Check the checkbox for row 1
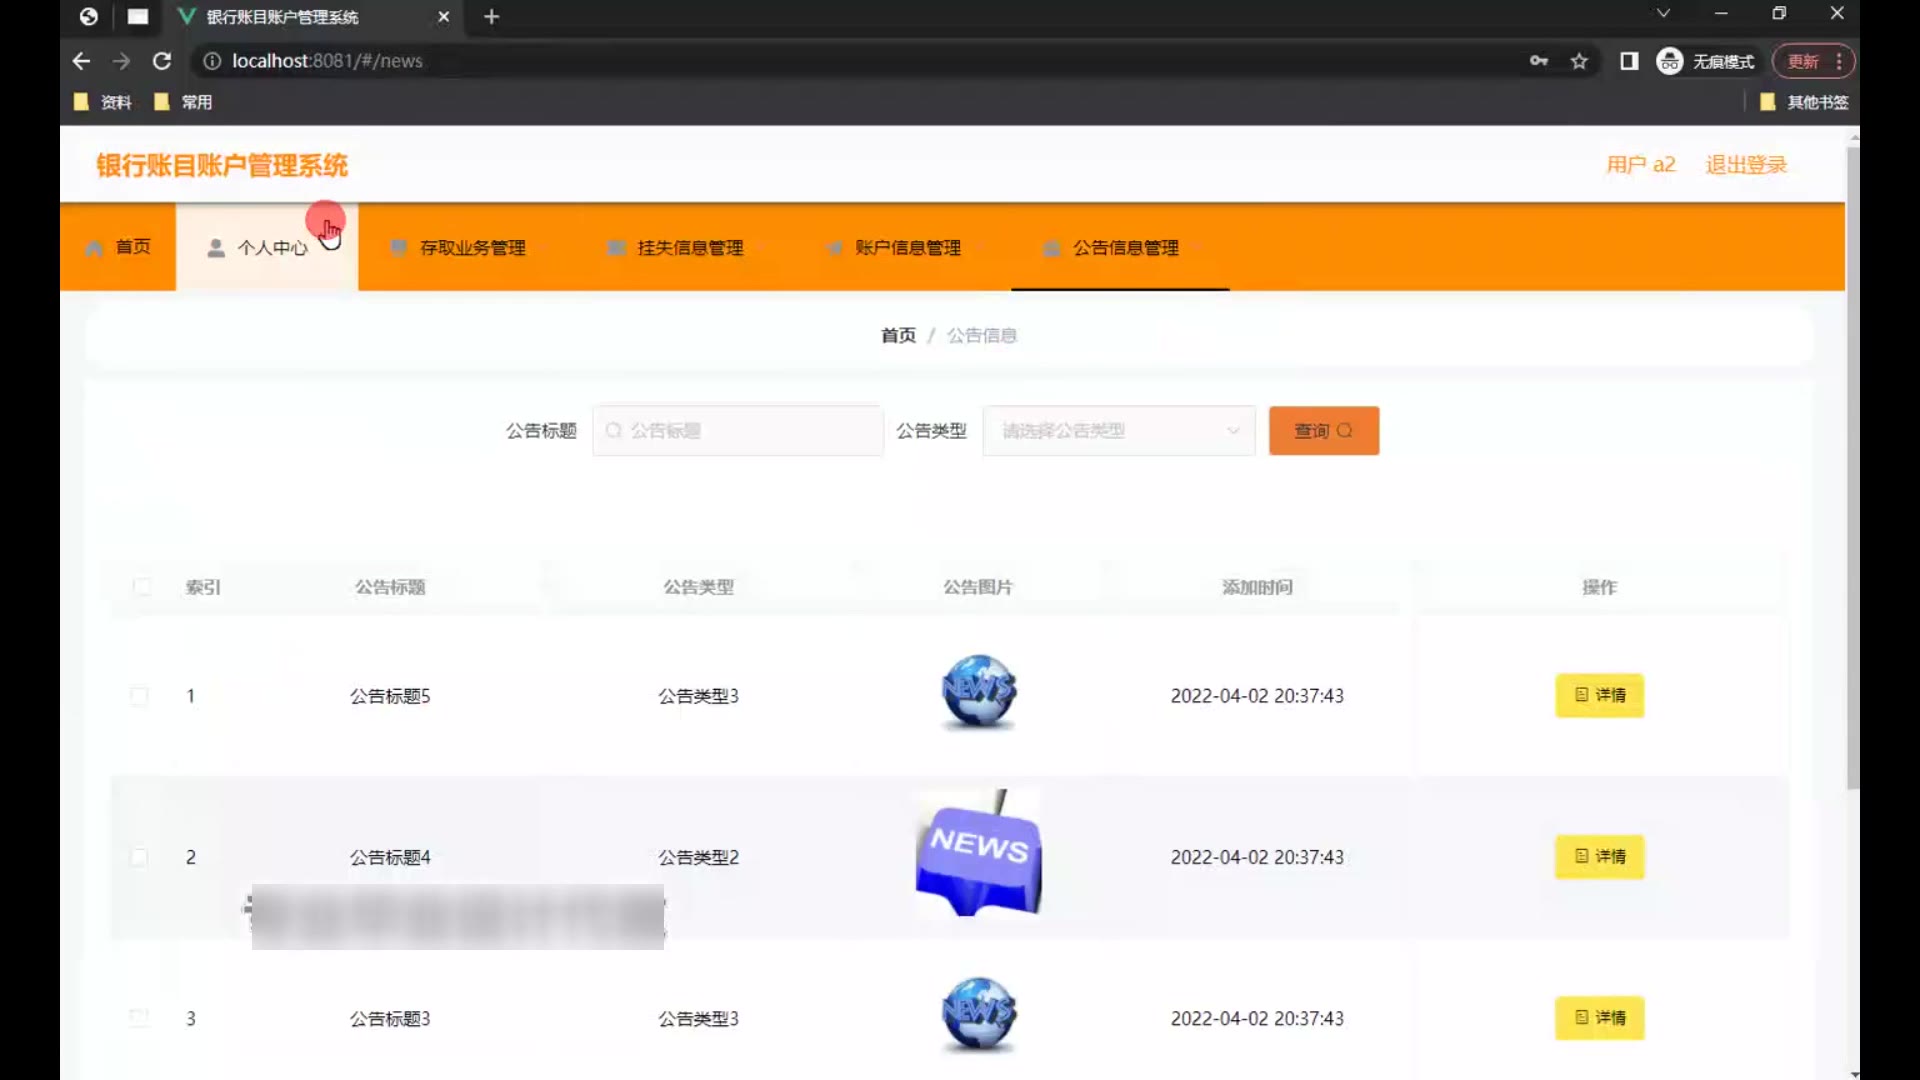This screenshot has width=1920, height=1080. coord(139,696)
